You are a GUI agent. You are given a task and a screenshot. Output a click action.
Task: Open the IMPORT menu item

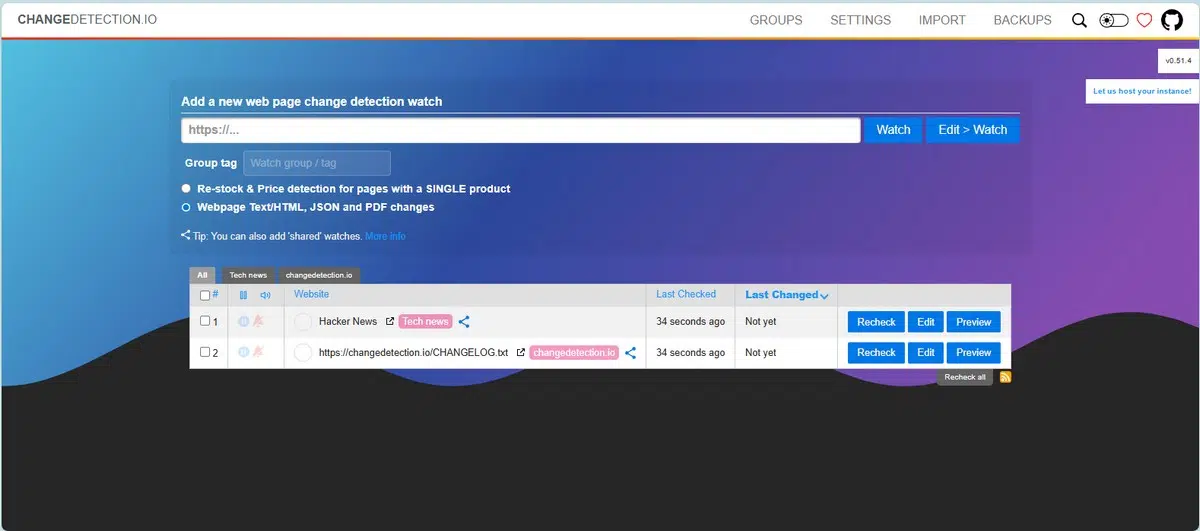click(942, 20)
